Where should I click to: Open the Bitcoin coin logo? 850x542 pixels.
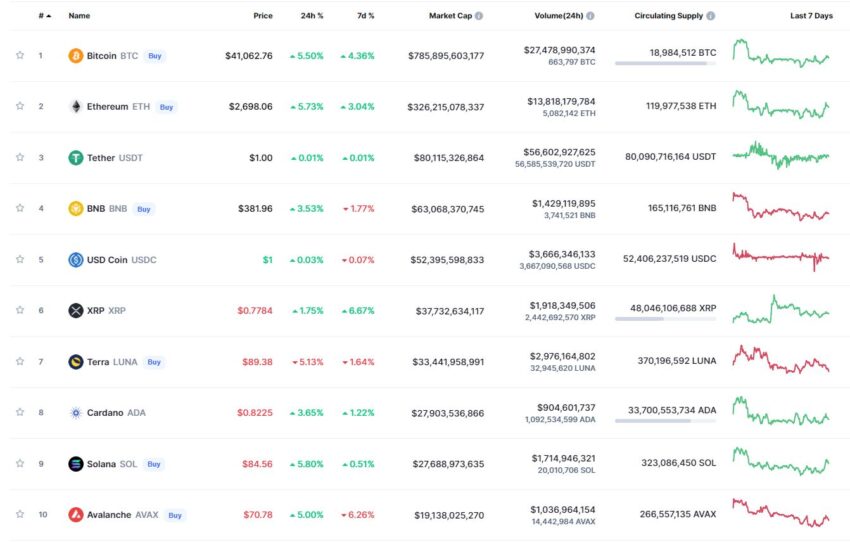75,56
